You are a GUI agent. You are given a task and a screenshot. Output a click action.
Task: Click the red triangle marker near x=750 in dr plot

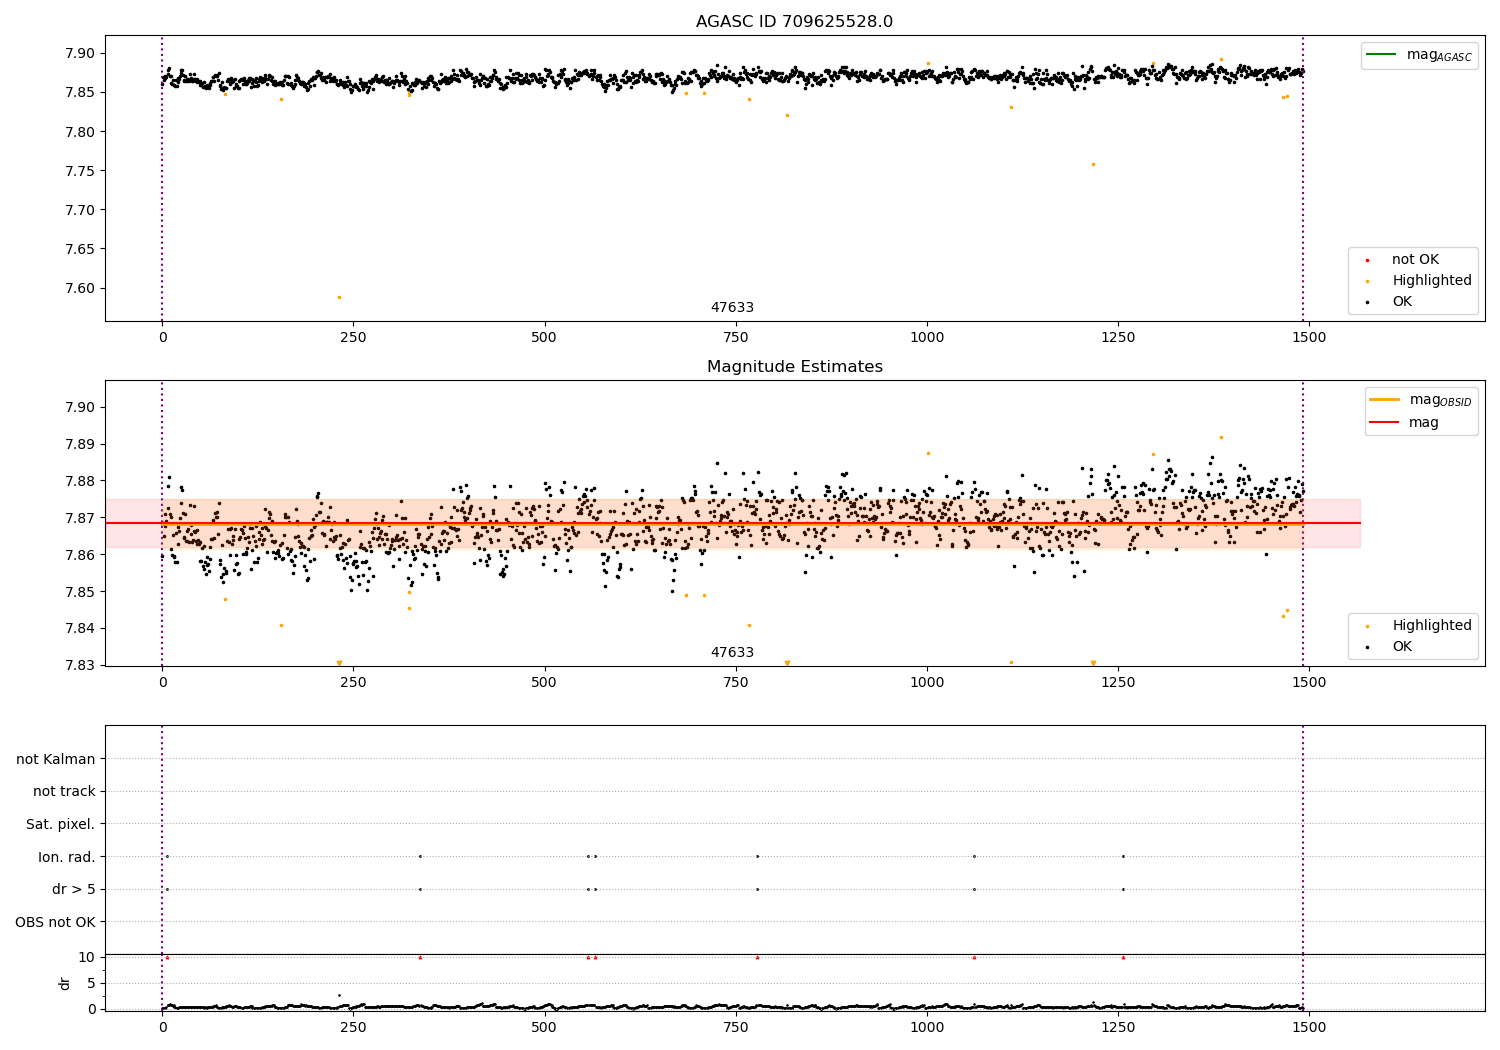(x=757, y=958)
